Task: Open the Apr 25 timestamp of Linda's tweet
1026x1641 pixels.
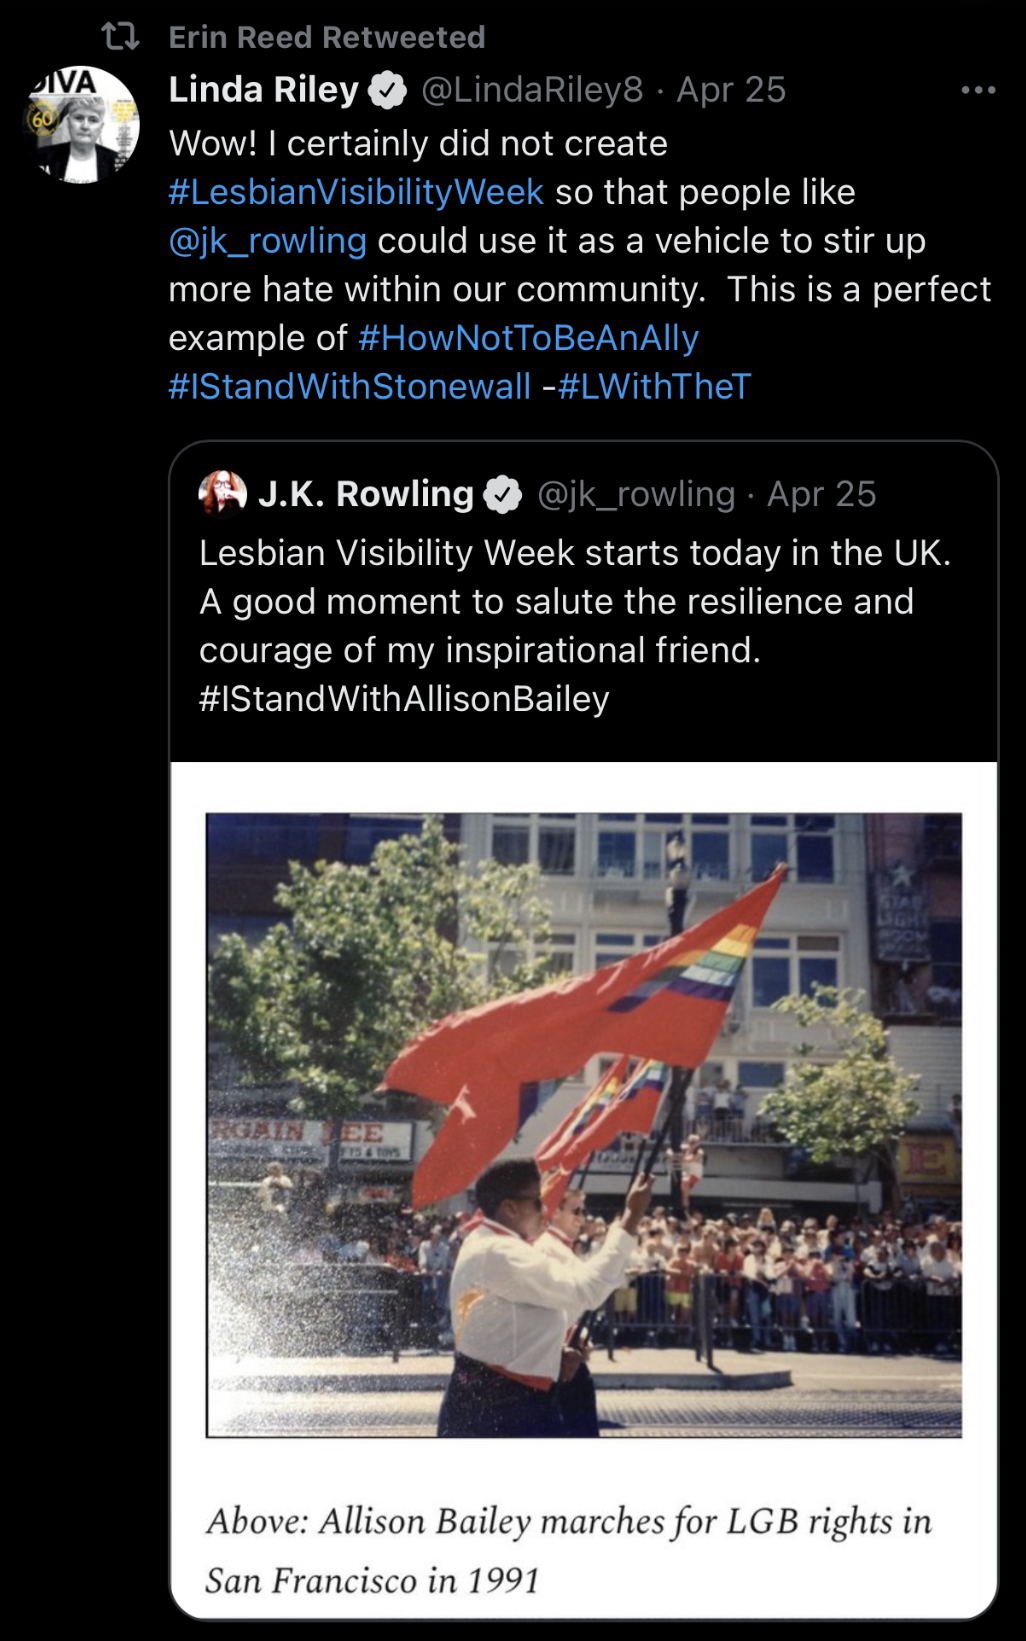Action: coord(731,90)
